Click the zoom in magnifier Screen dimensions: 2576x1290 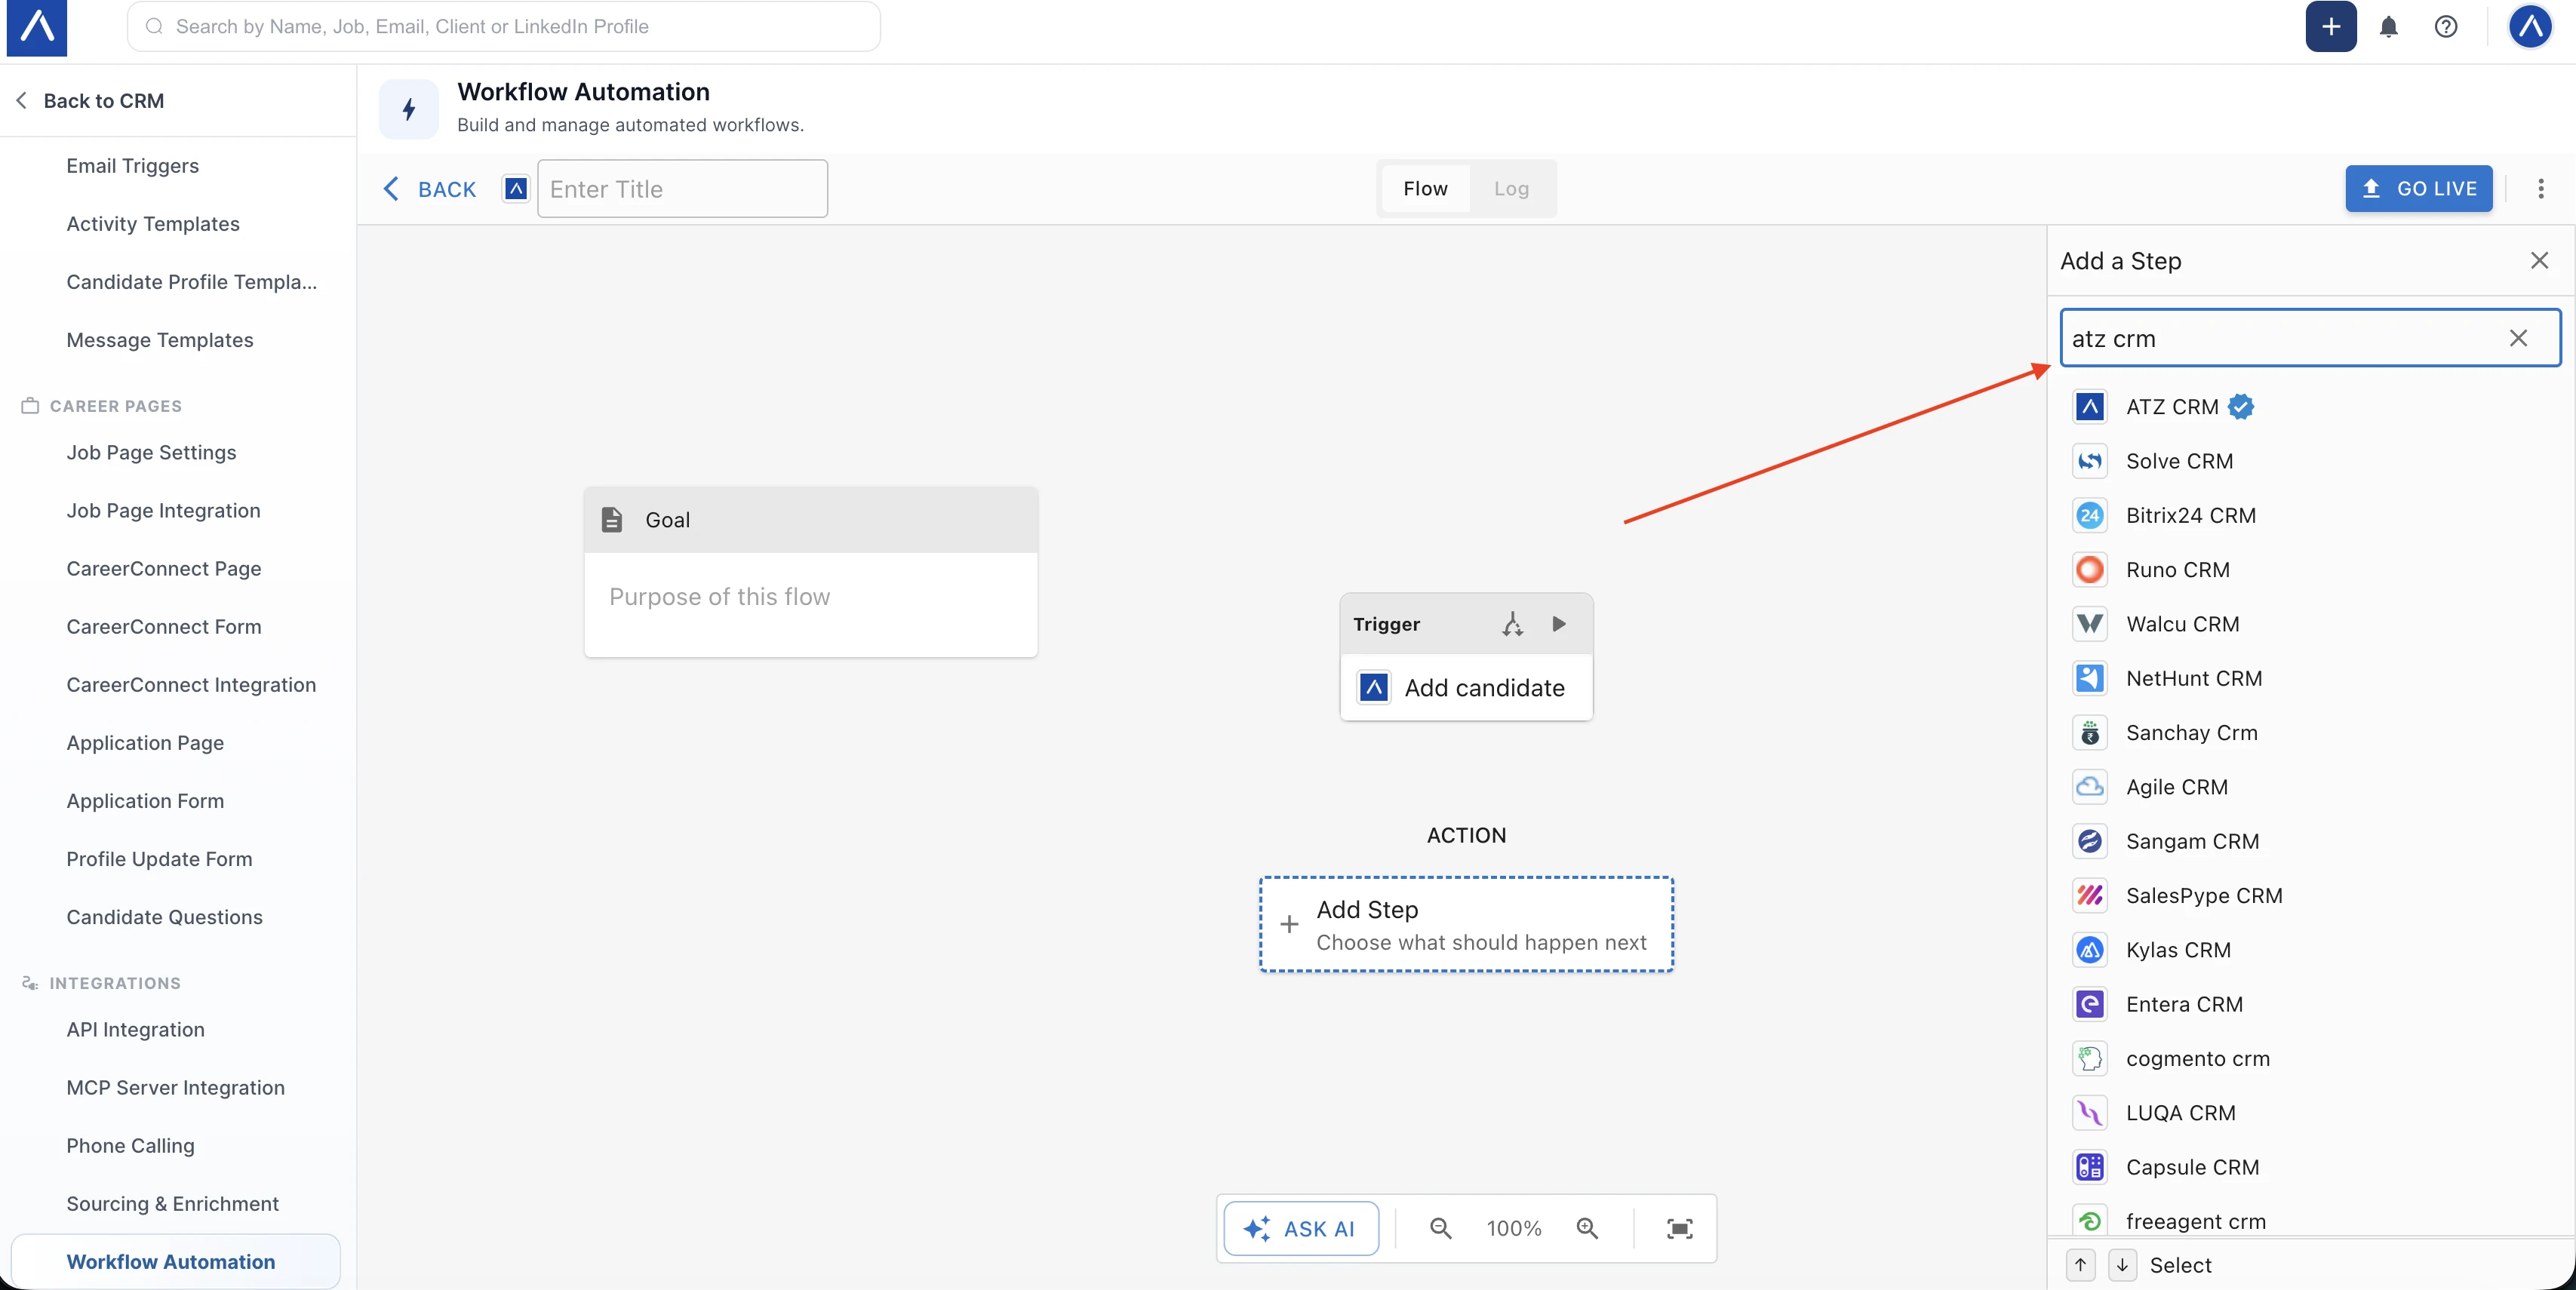(x=1587, y=1228)
